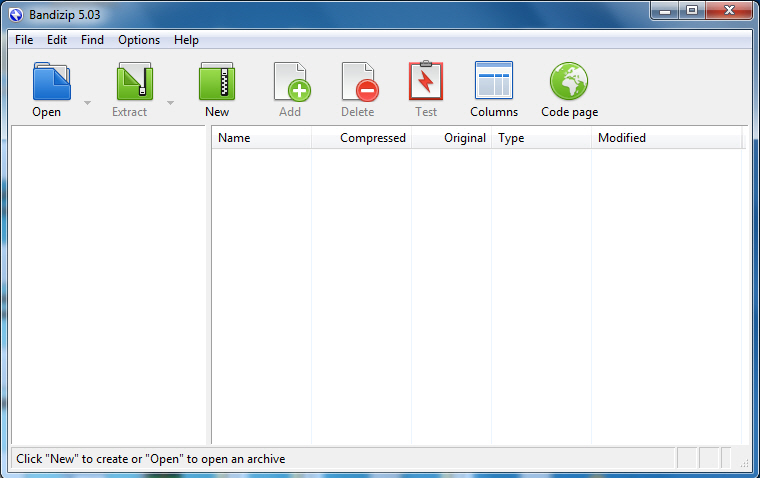Close the Bandizip window
This screenshot has width=760, height=478.
[729, 11]
